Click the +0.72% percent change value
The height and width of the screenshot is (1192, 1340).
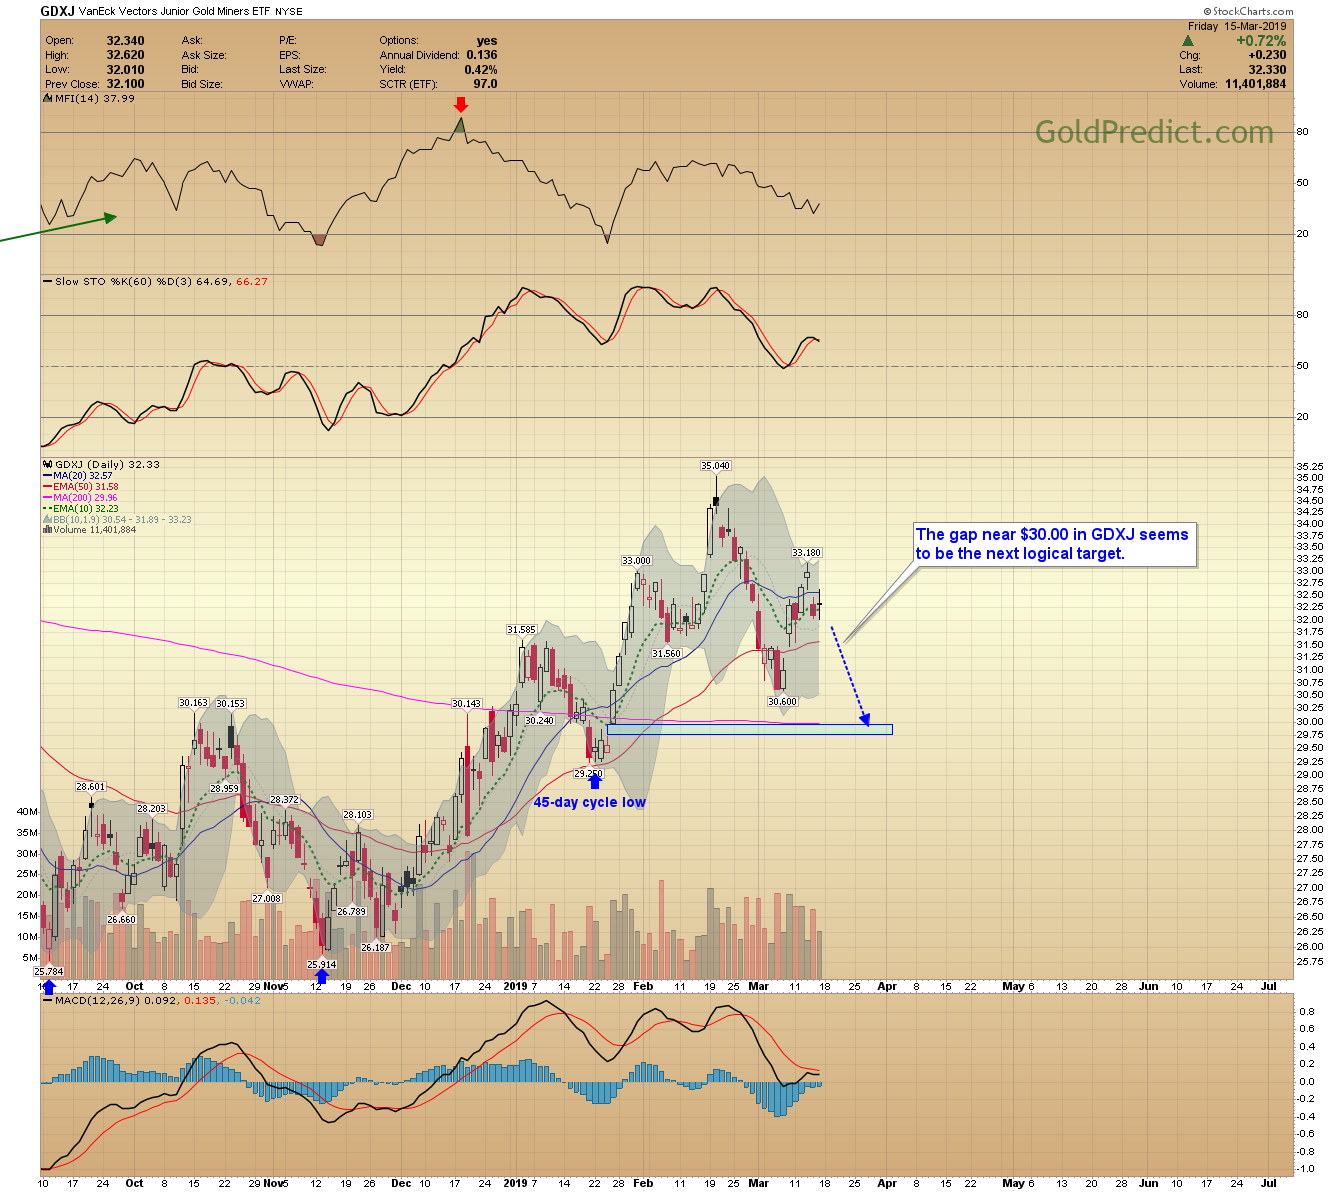tap(1261, 41)
